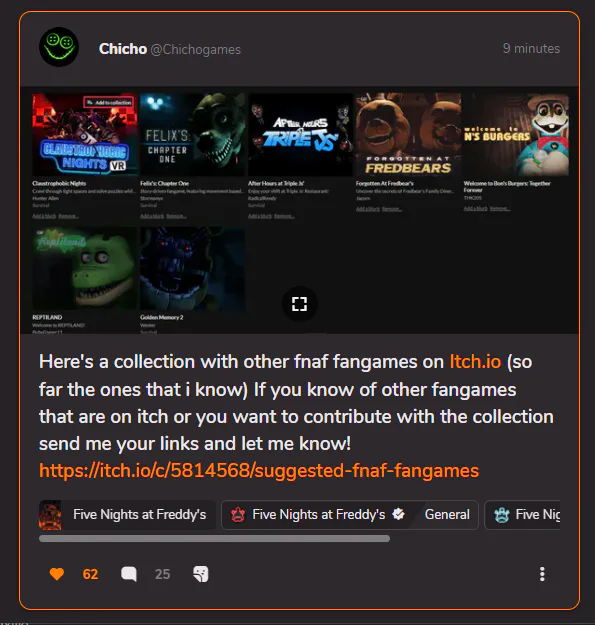The width and height of the screenshot is (595, 625).
Task: Click the horizontal tags scrollbar
Action: click(214, 539)
